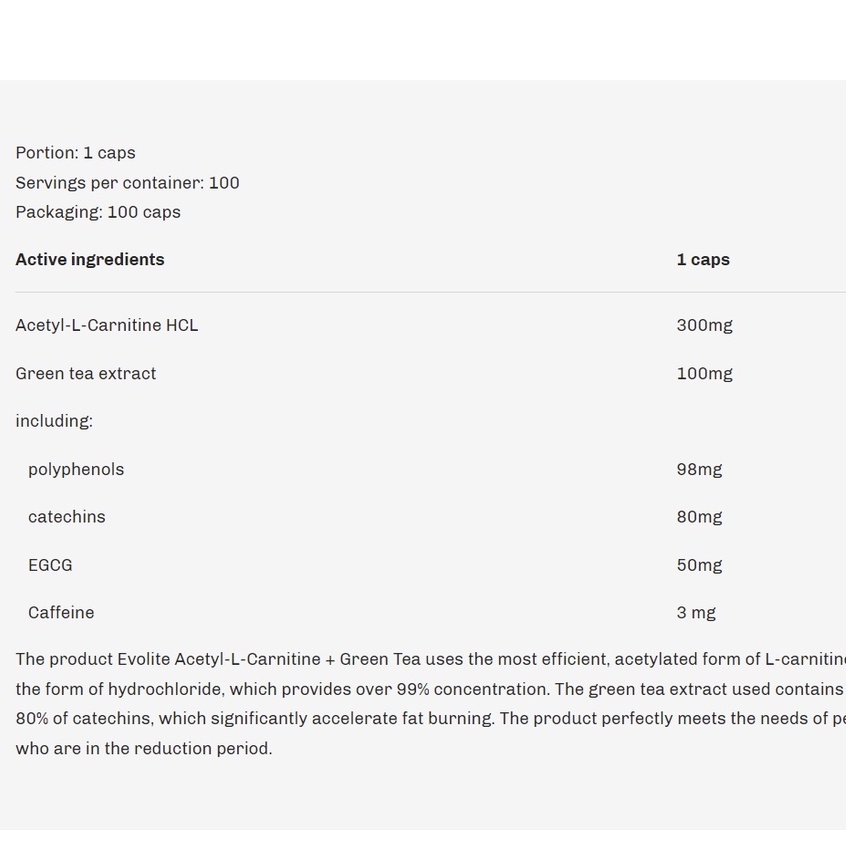846x846 pixels.
Task: Select the 'catechins' sub-ingredient
Action: 67,517
